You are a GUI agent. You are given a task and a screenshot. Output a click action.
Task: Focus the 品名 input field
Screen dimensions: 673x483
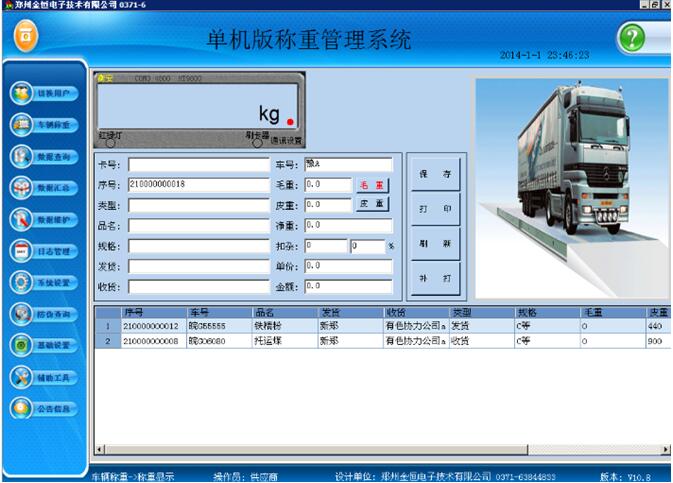pyautogui.click(x=199, y=226)
